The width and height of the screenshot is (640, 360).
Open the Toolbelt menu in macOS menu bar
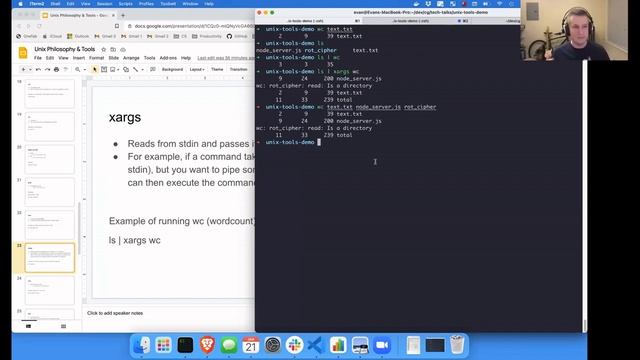coord(168,4)
